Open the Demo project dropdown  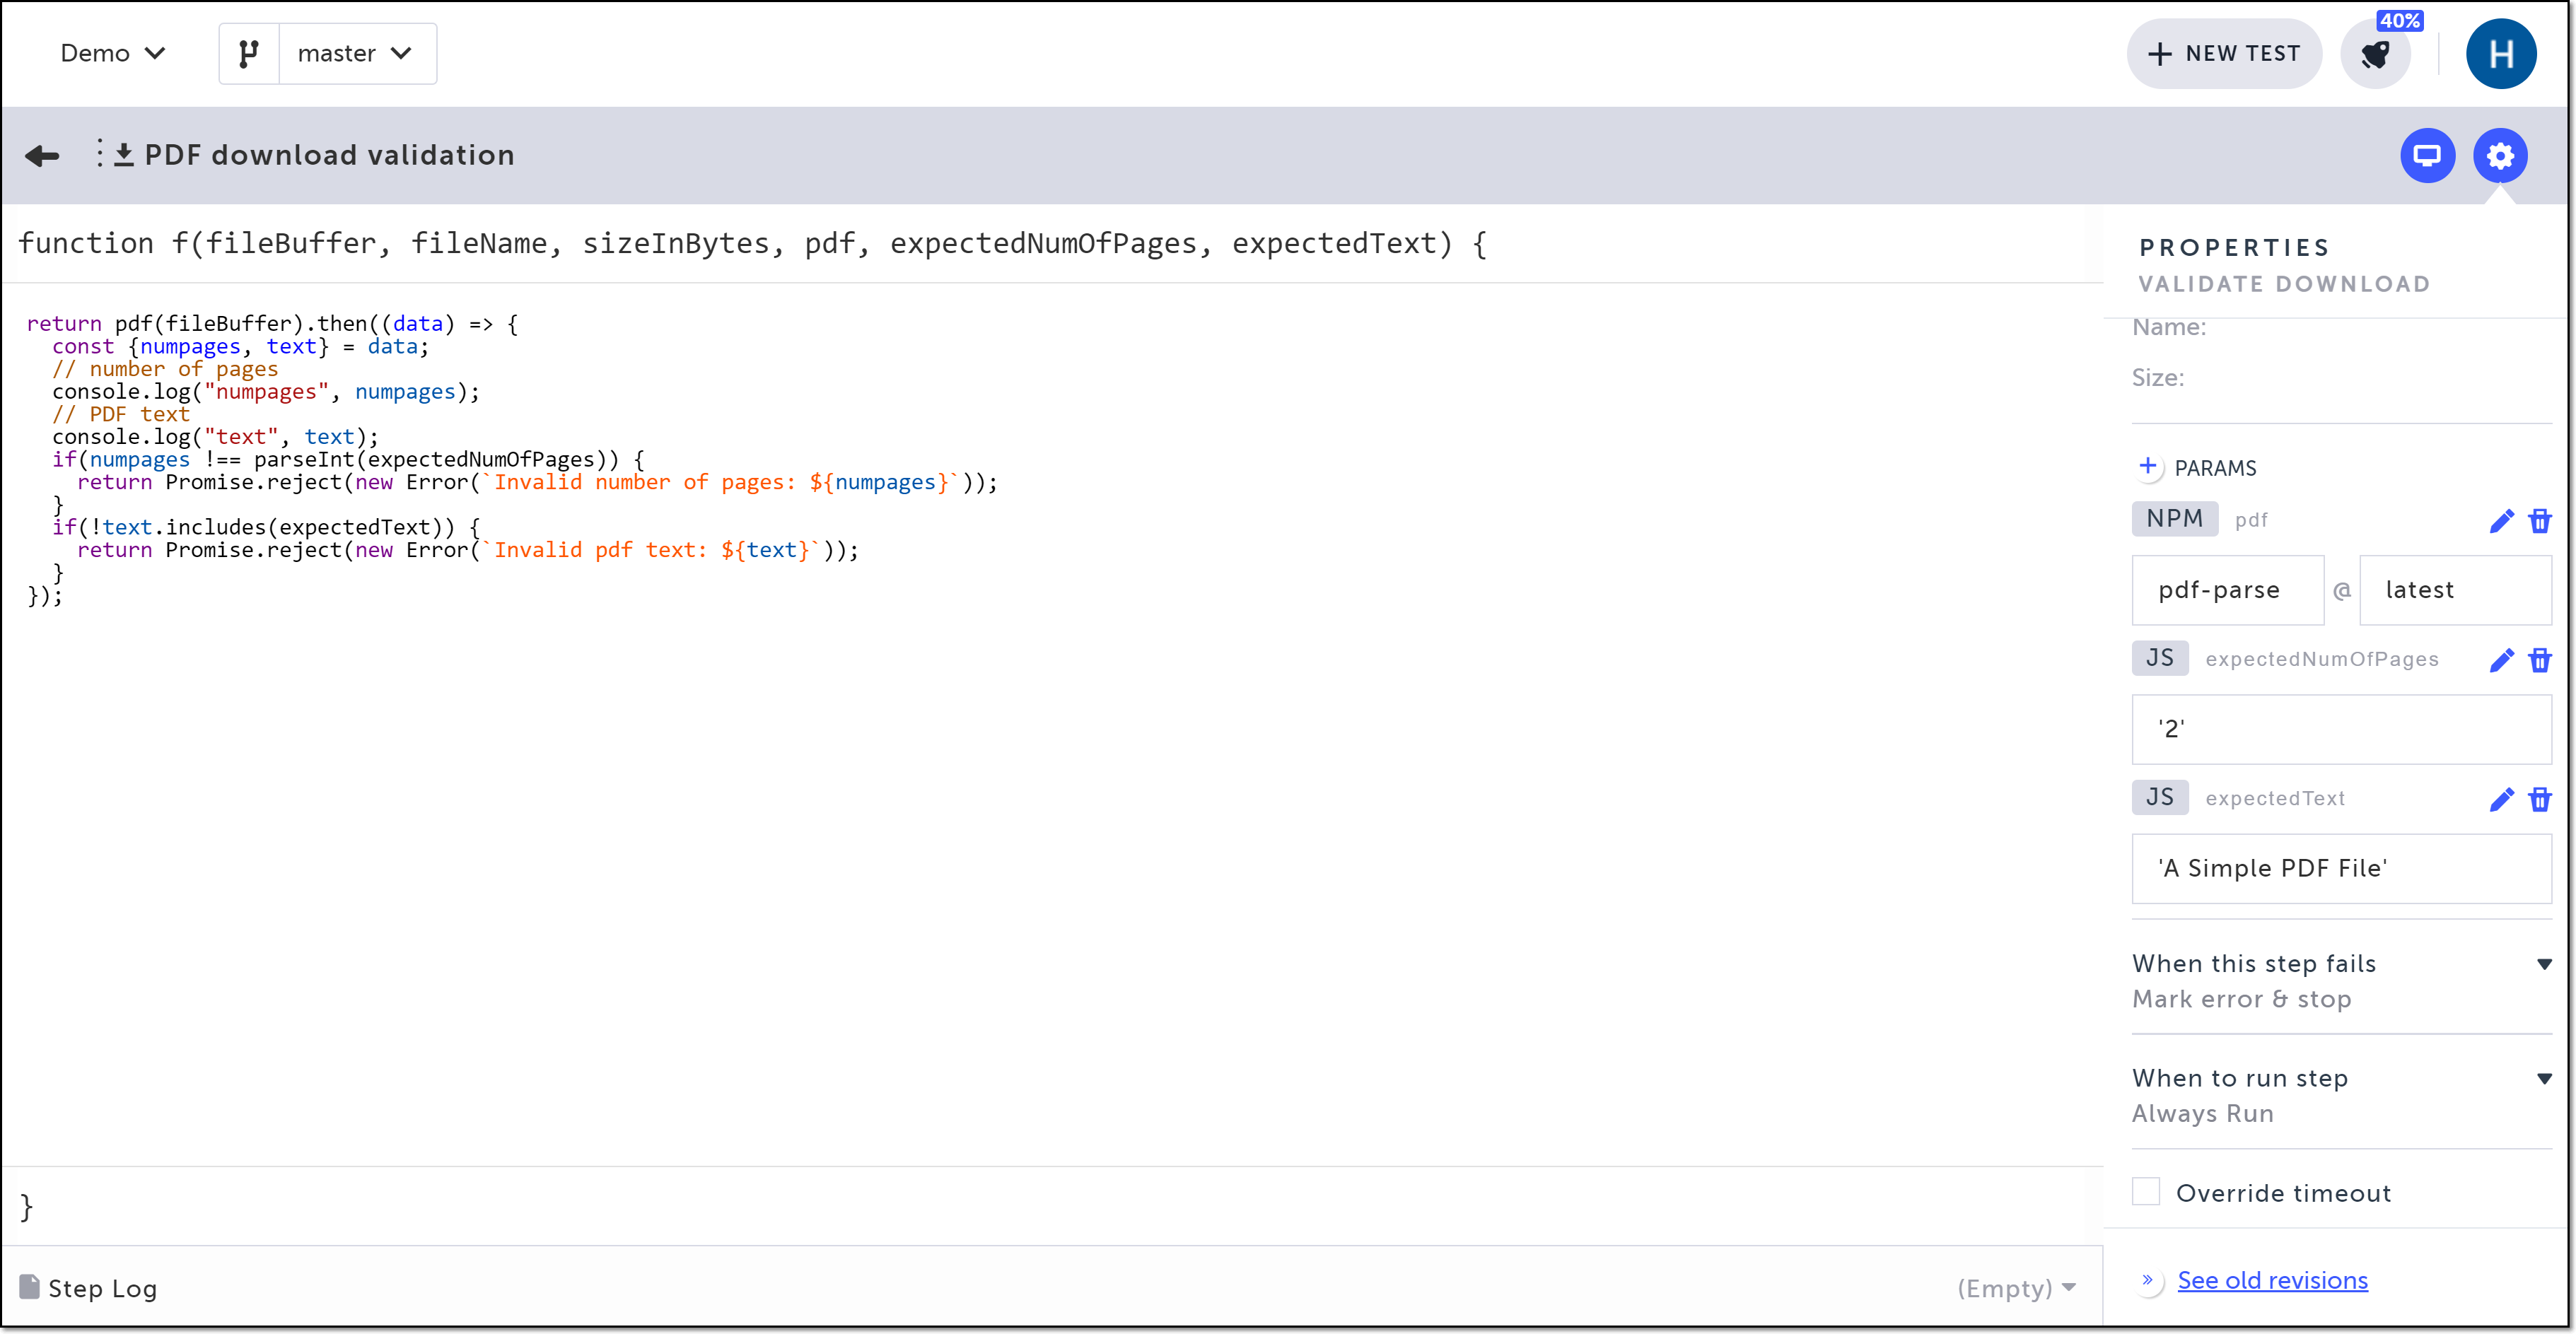coord(112,54)
